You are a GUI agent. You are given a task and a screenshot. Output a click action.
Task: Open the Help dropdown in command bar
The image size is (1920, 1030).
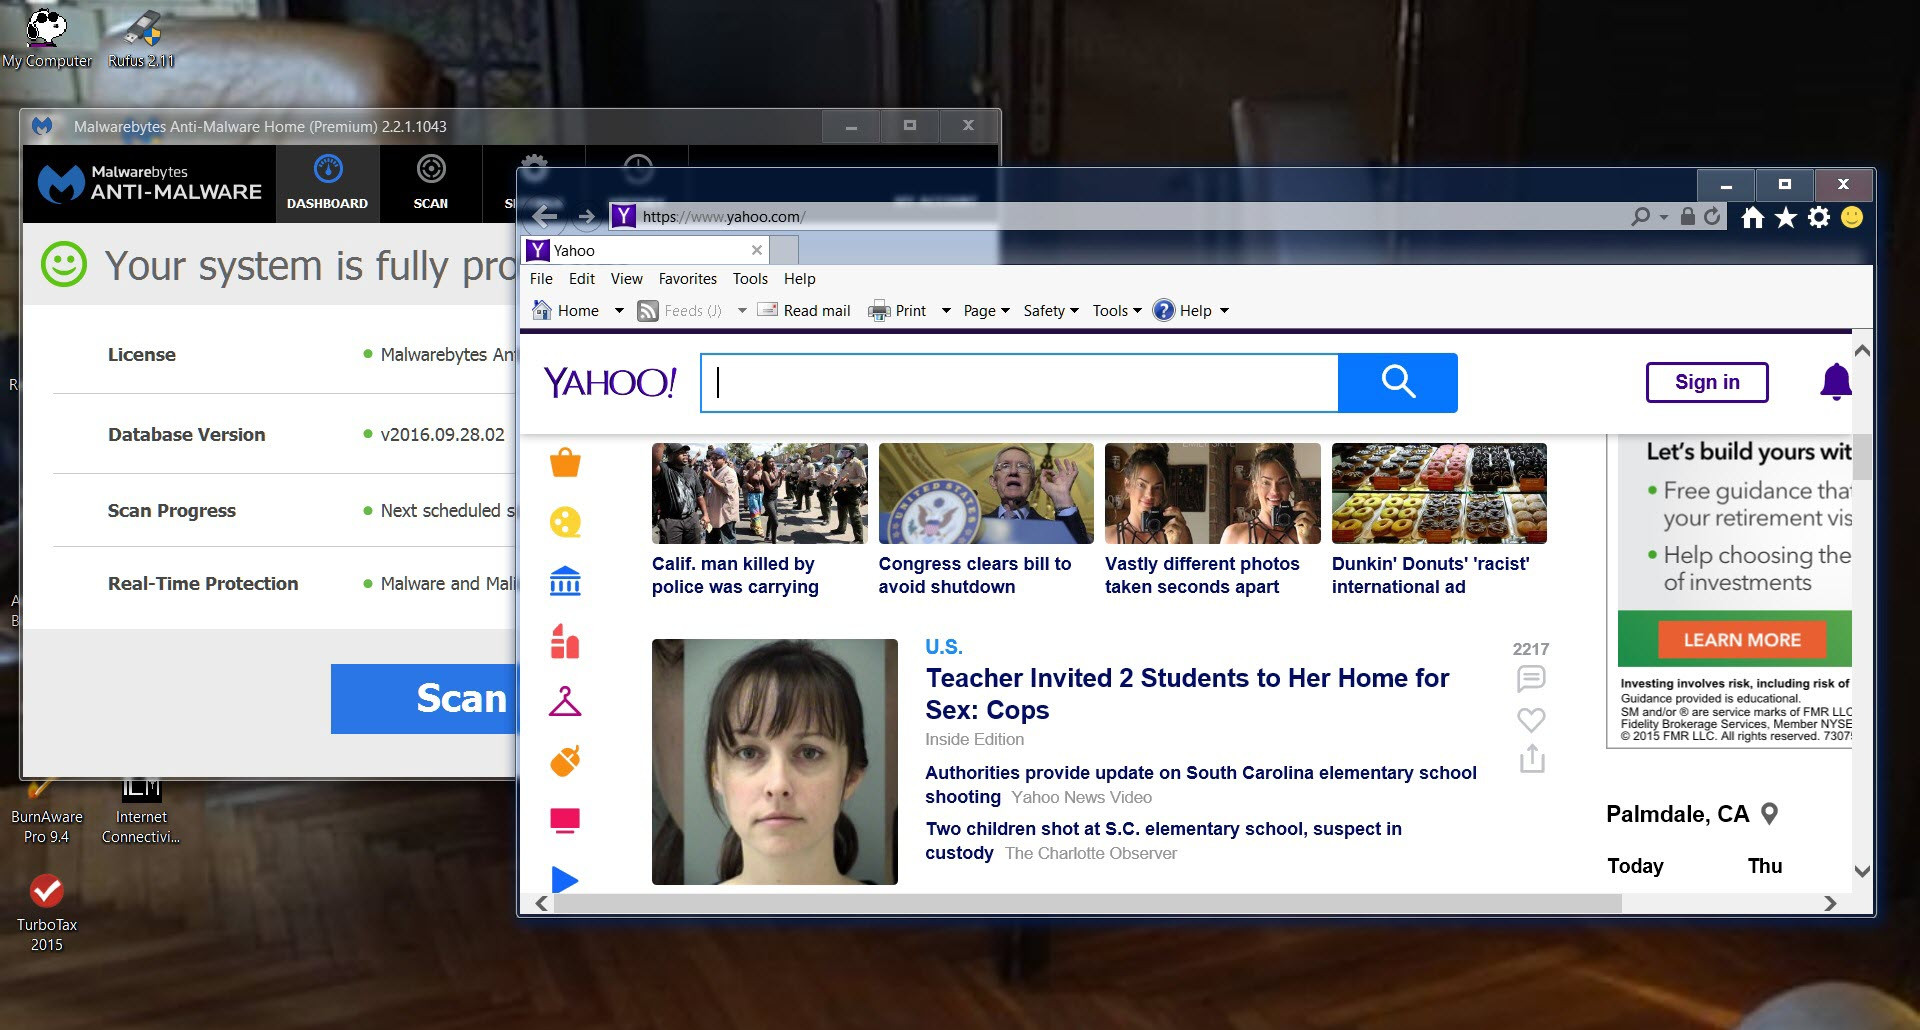(x=1191, y=311)
